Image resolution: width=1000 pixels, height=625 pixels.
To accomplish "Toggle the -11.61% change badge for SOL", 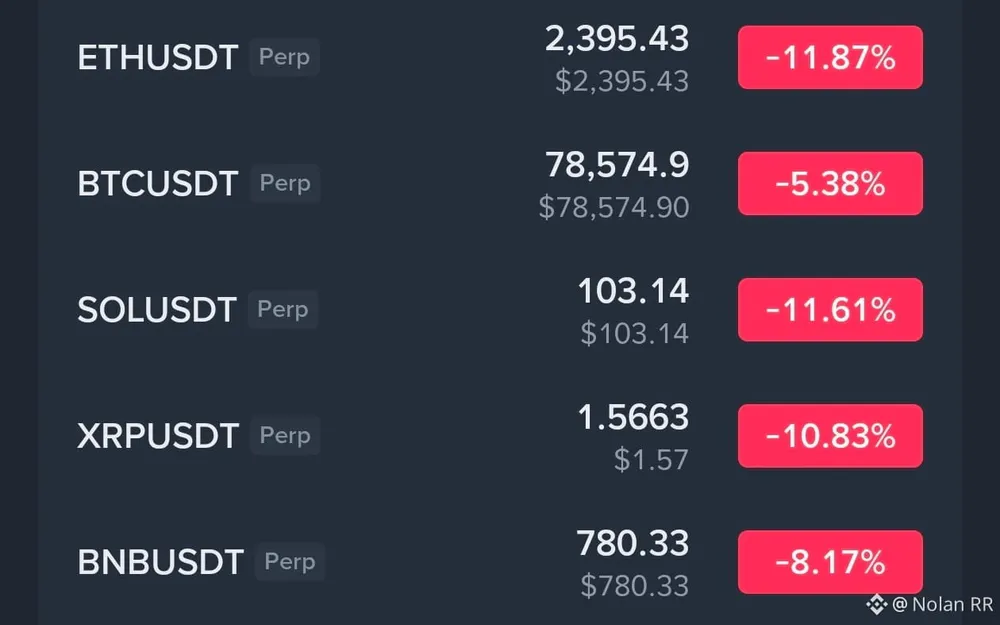I will pyautogui.click(x=830, y=310).
